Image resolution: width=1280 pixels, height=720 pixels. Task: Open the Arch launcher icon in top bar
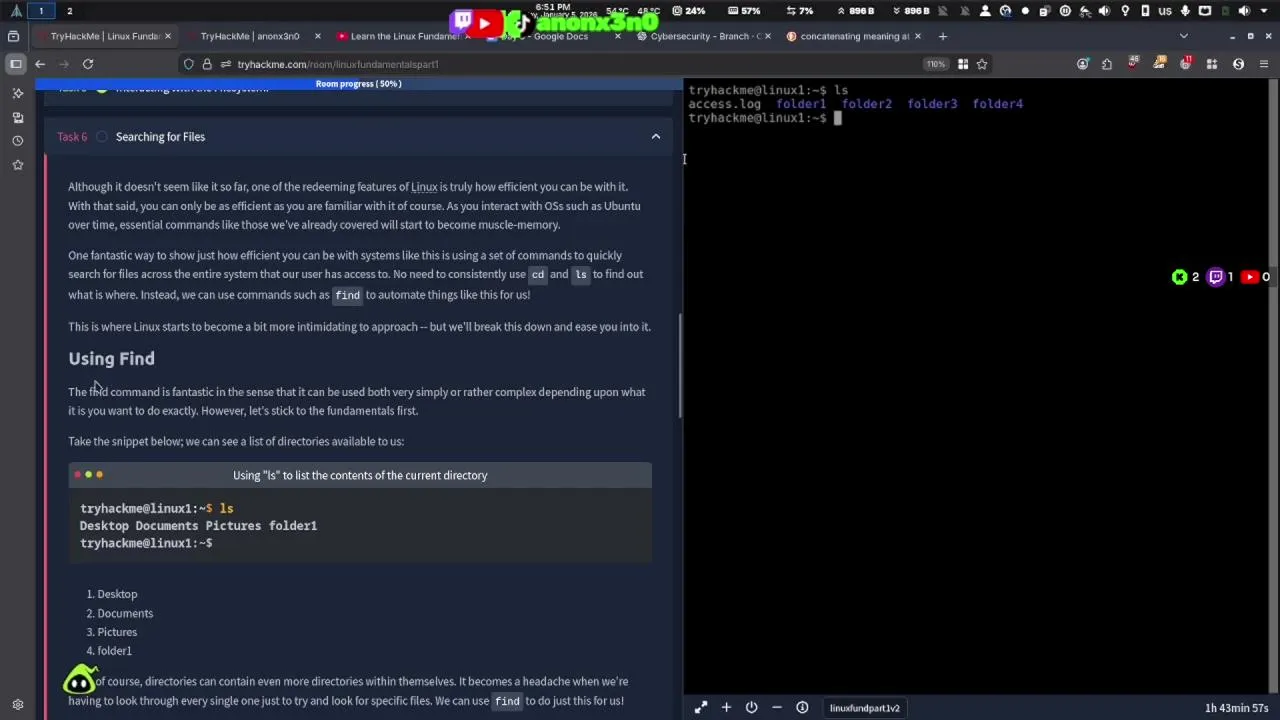pos(16,11)
